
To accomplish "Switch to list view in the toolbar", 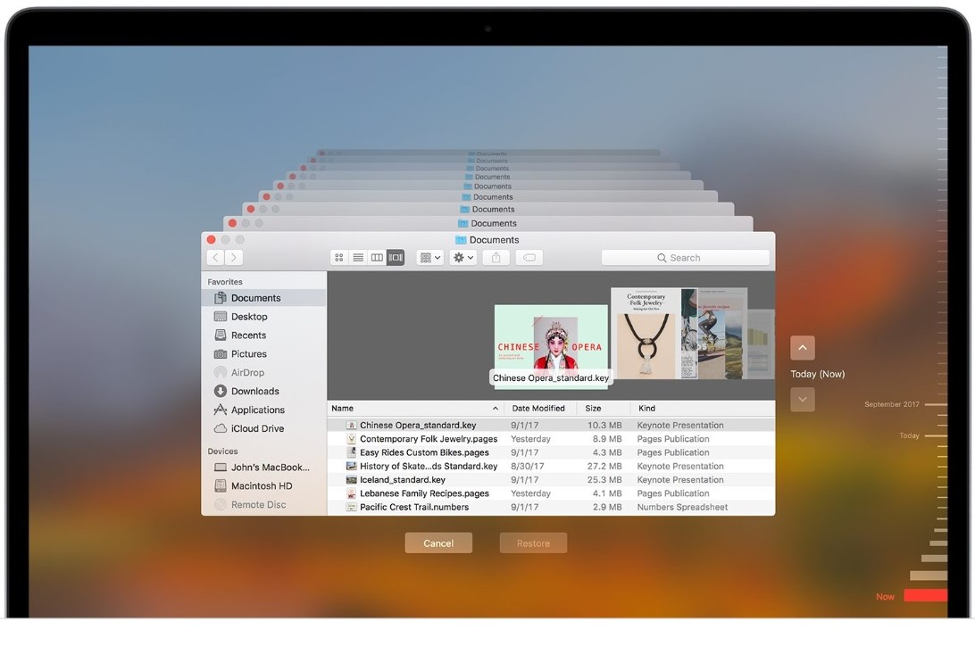I will [x=358, y=257].
